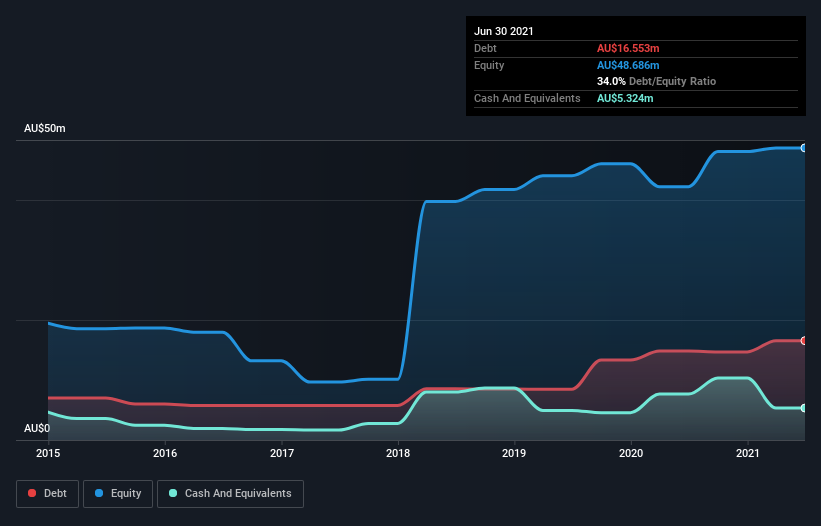Toggle the Debt series legend button
The width and height of the screenshot is (821, 526).
pos(48,494)
